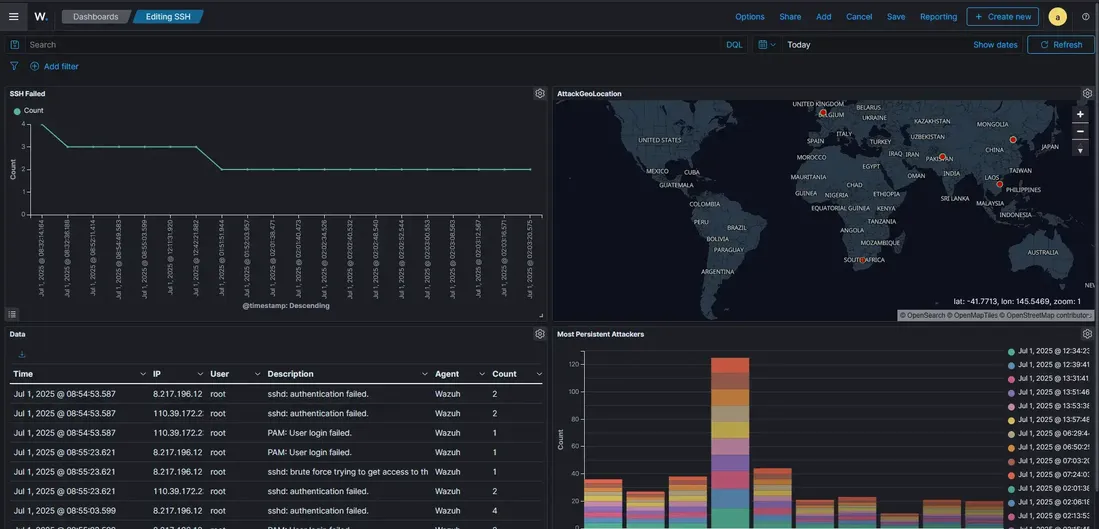
Task: Switch query language via DQL button
Action: click(734, 45)
